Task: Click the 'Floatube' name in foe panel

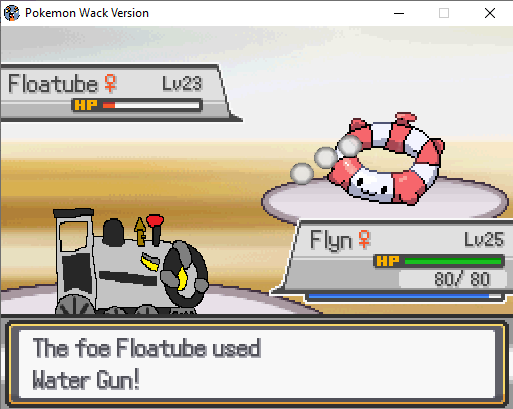Action: click(x=53, y=83)
